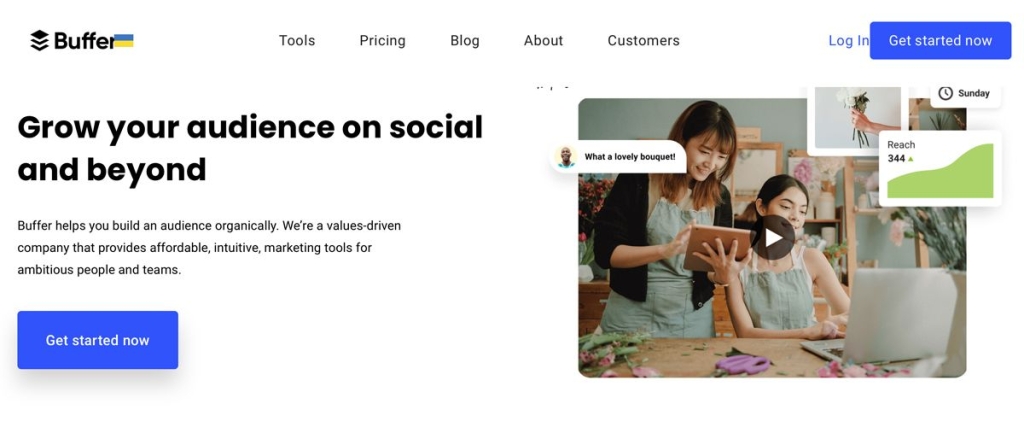Image resolution: width=1024 pixels, height=439 pixels.
Task: Open the Blog nav item
Action: click(465, 41)
